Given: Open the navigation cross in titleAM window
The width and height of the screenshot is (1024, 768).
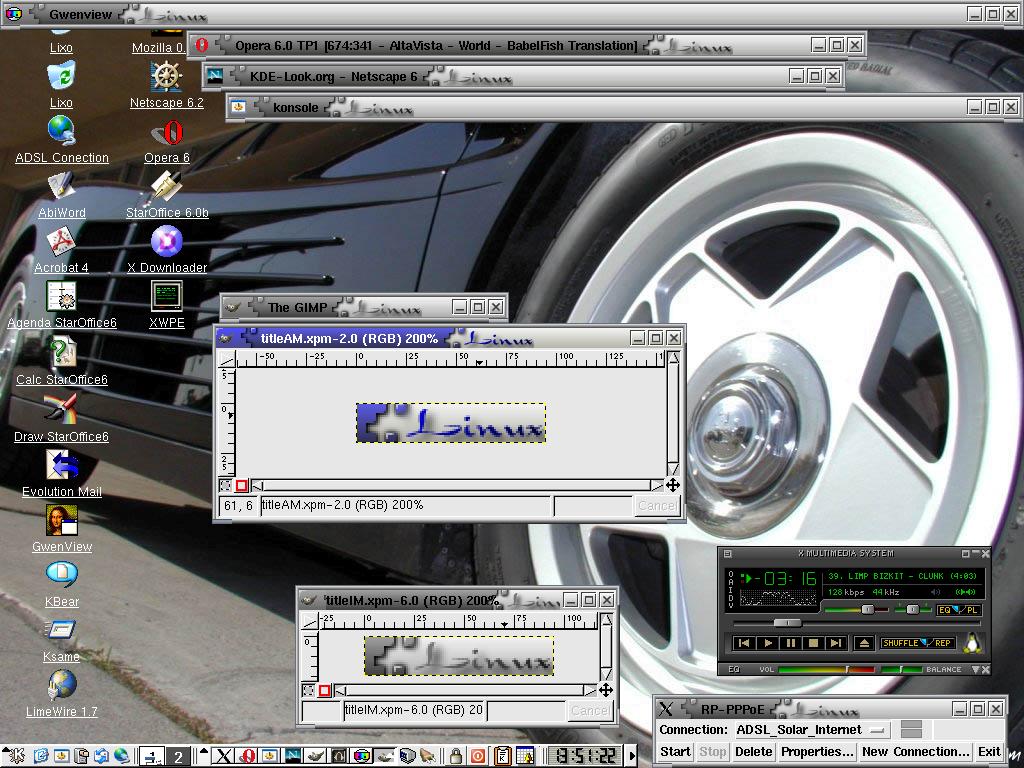Looking at the screenshot, I should coord(673,485).
